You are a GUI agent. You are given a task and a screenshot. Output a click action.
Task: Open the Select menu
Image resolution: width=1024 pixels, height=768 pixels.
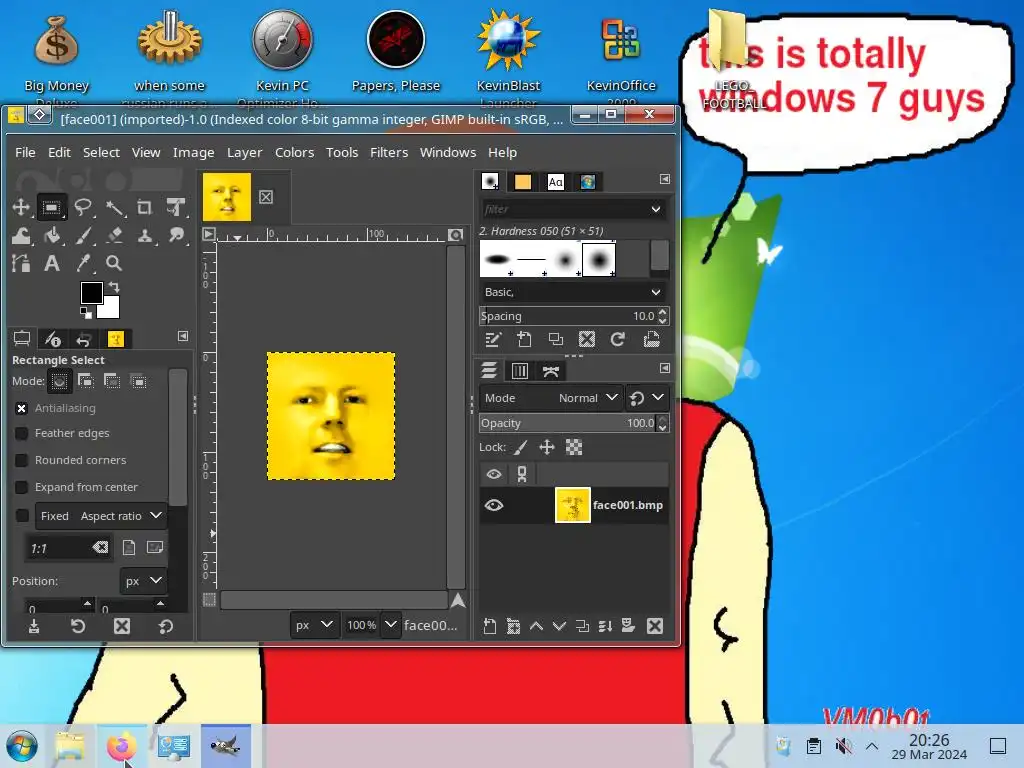click(101, 152)
